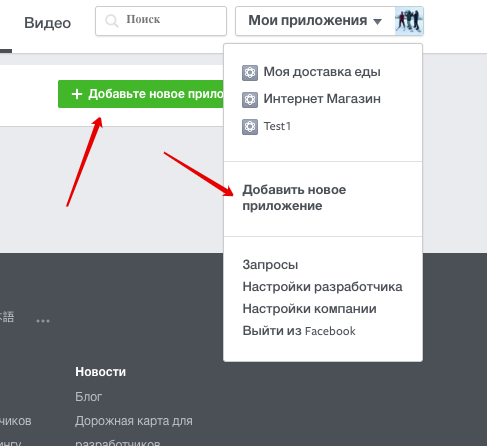Click green Добавьте новое приложение button

141,94
